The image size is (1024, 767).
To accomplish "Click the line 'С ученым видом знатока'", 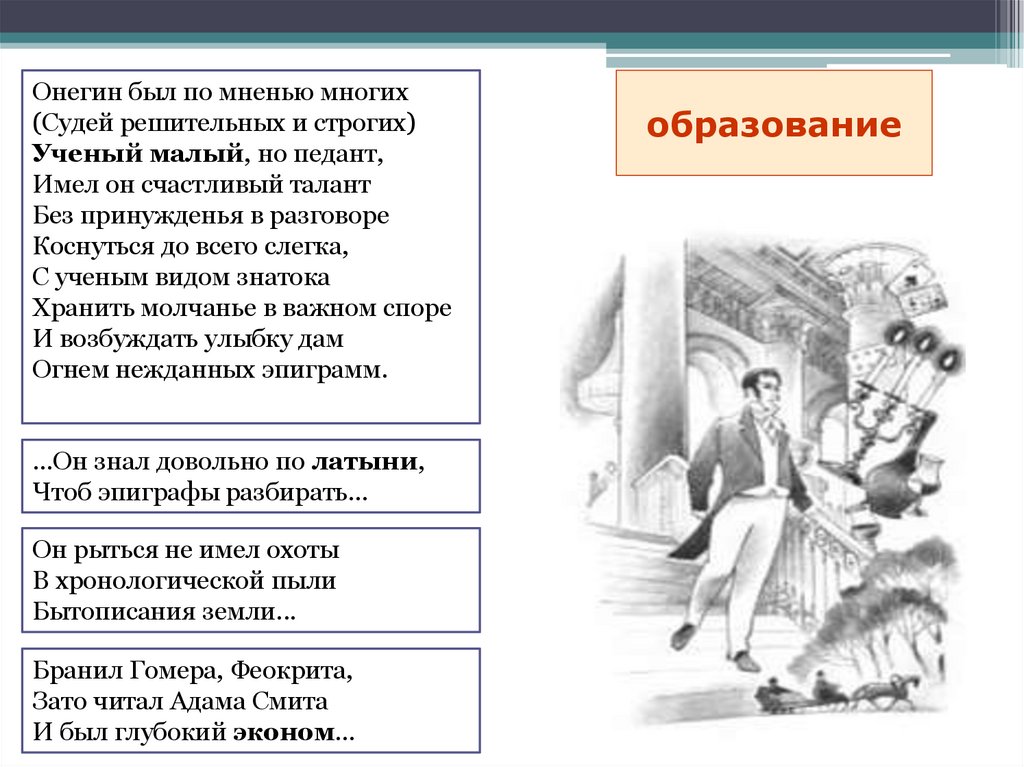I will 181,278.
